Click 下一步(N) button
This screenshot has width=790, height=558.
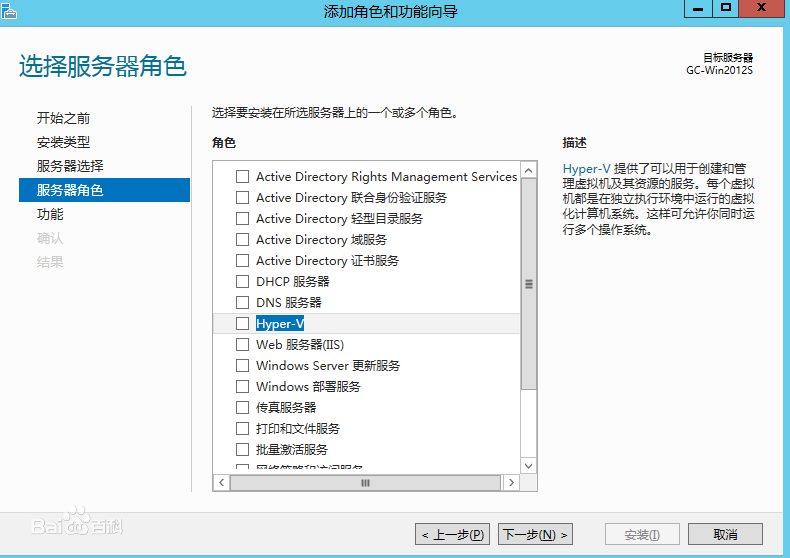(535, 535)
